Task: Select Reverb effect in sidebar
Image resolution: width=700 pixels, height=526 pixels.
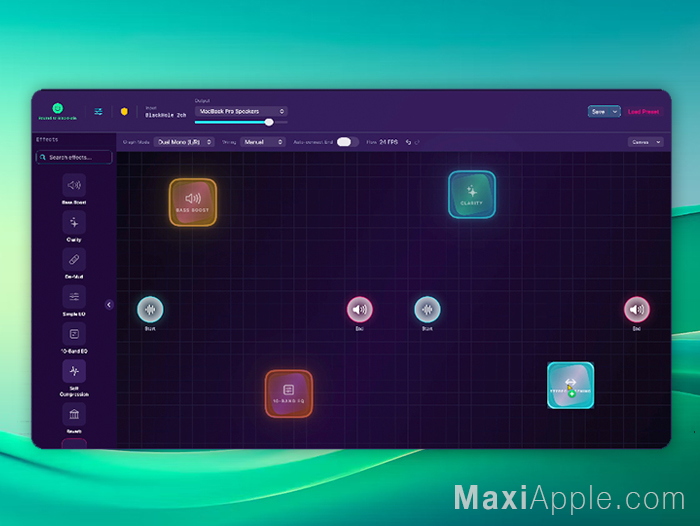Action: coord(74,418)
